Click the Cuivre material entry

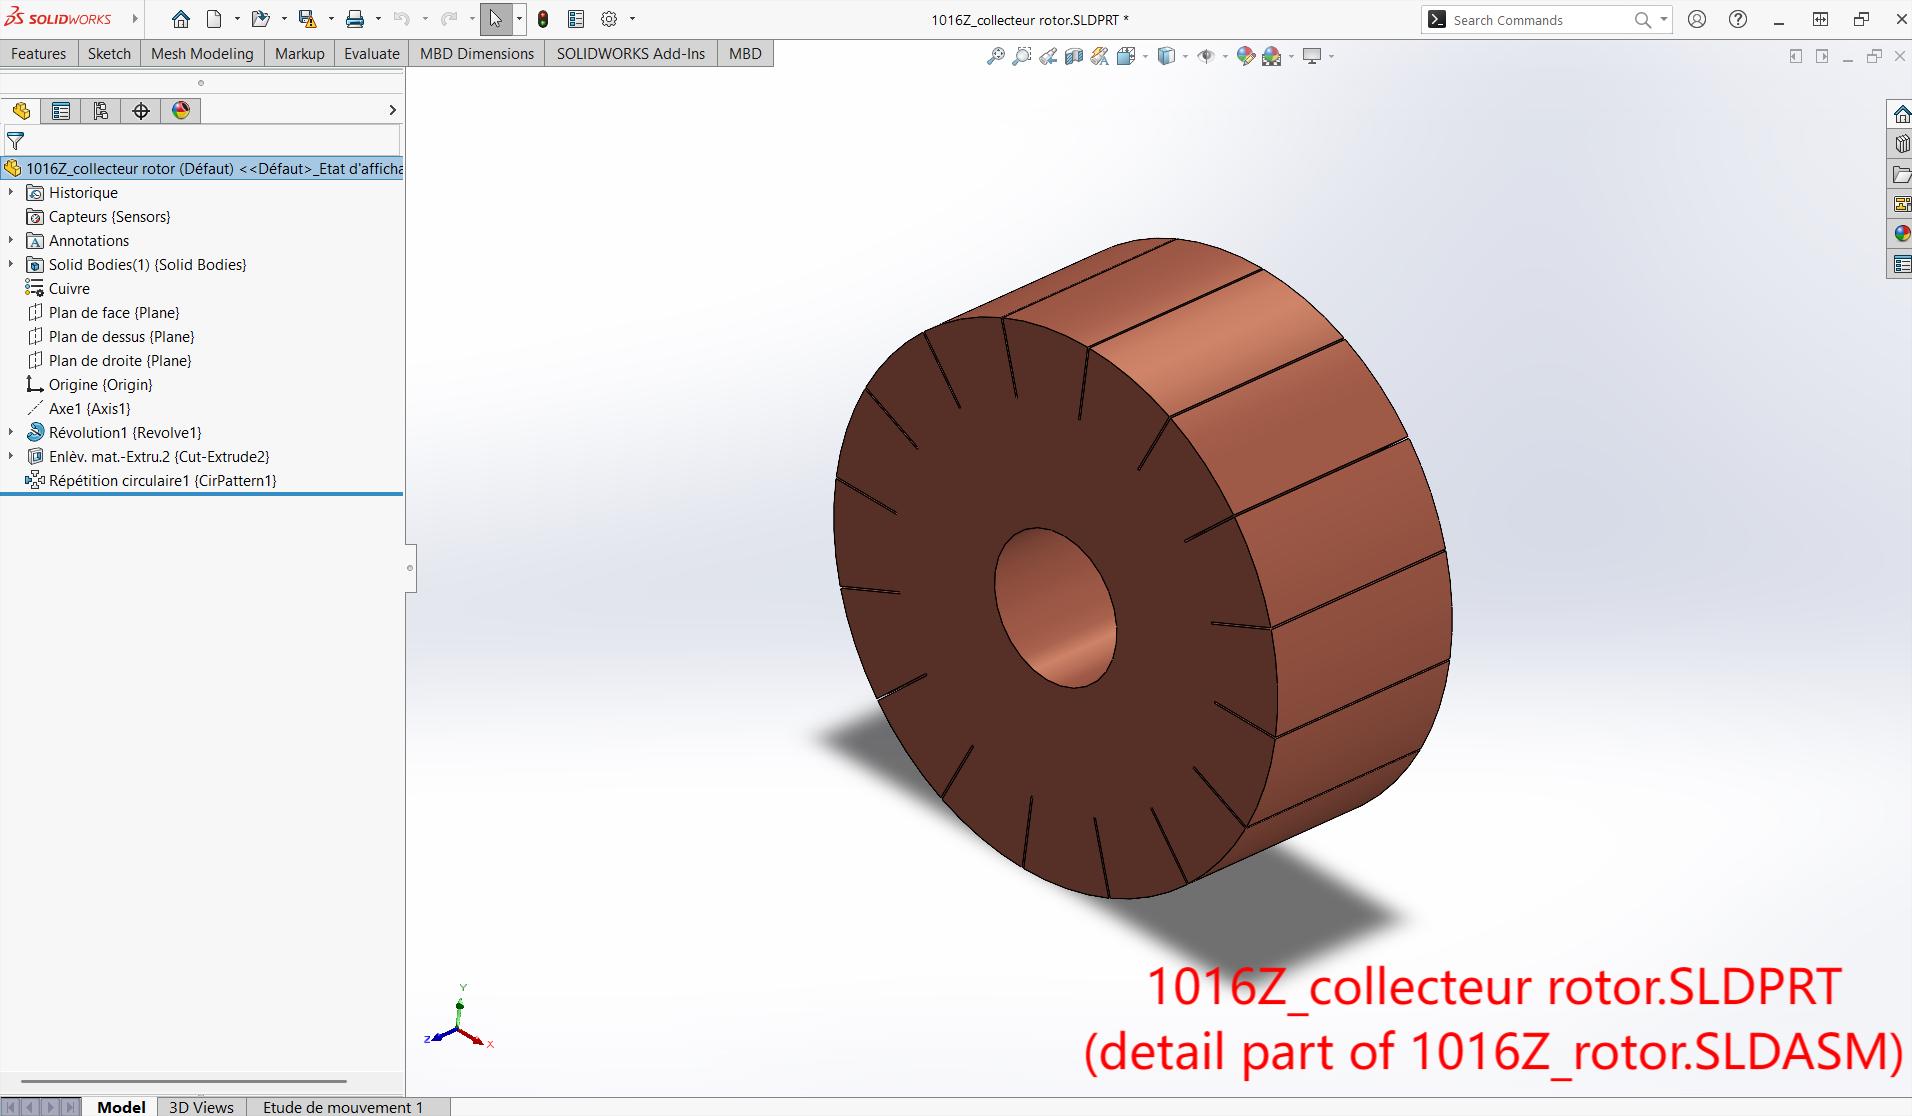click(x=68, y=288)
